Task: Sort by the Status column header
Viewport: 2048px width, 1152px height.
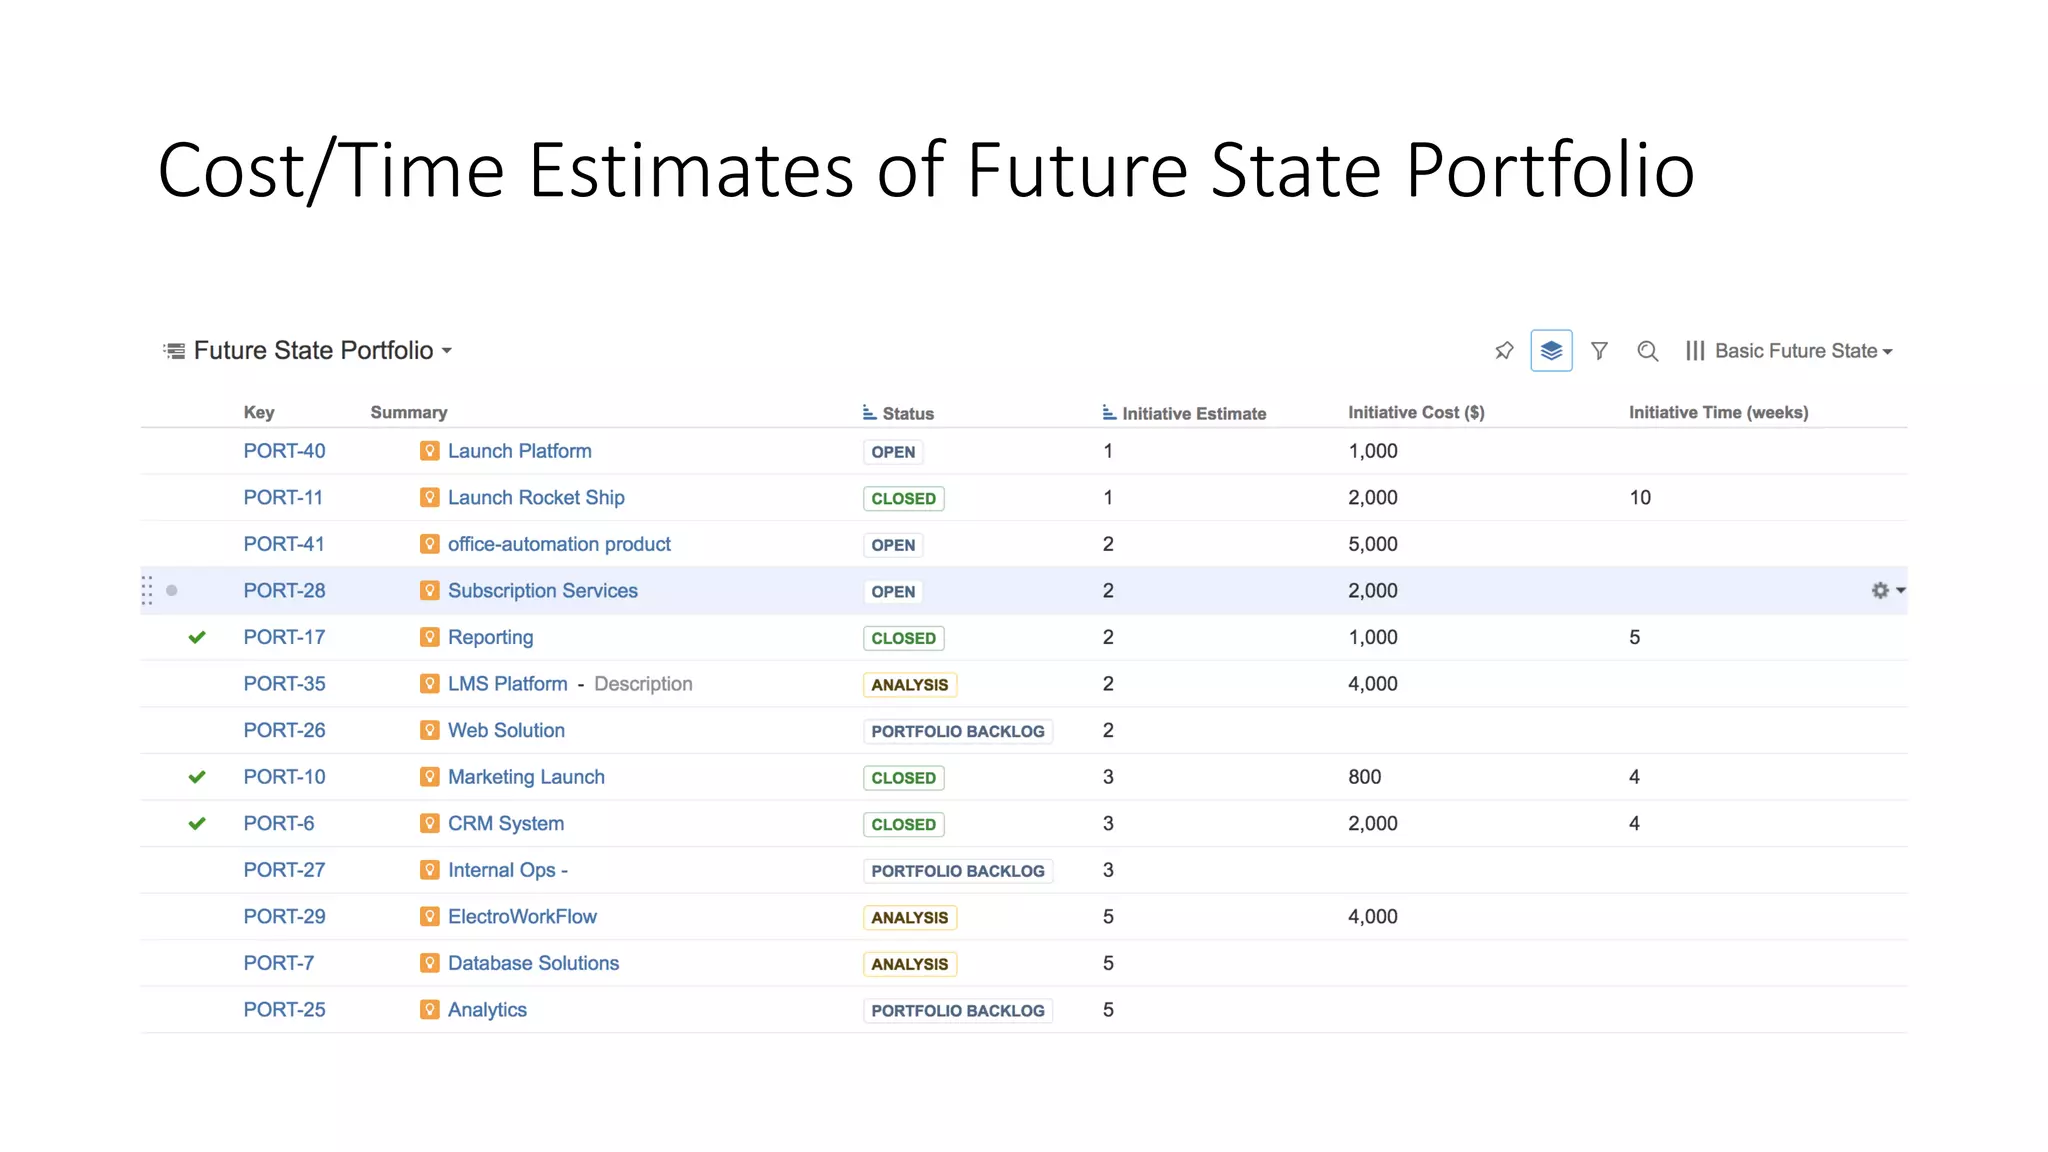Action: (898, 413)
